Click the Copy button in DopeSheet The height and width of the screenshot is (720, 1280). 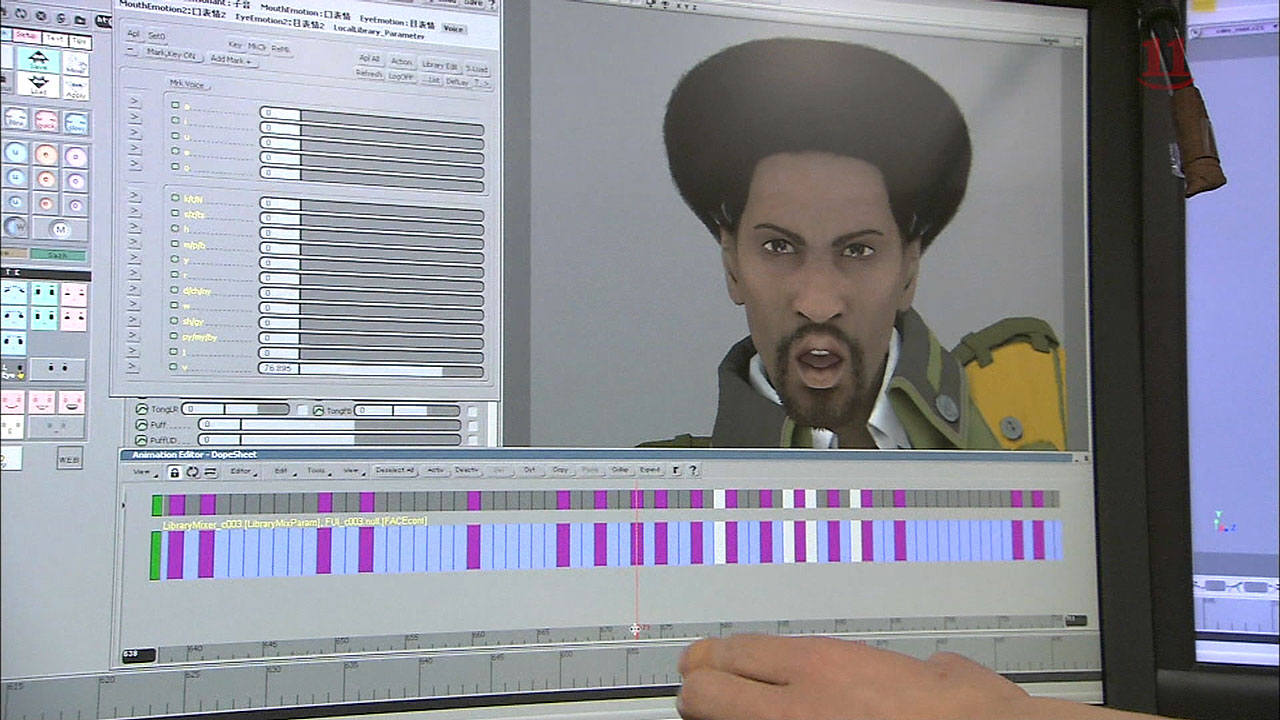560,470
